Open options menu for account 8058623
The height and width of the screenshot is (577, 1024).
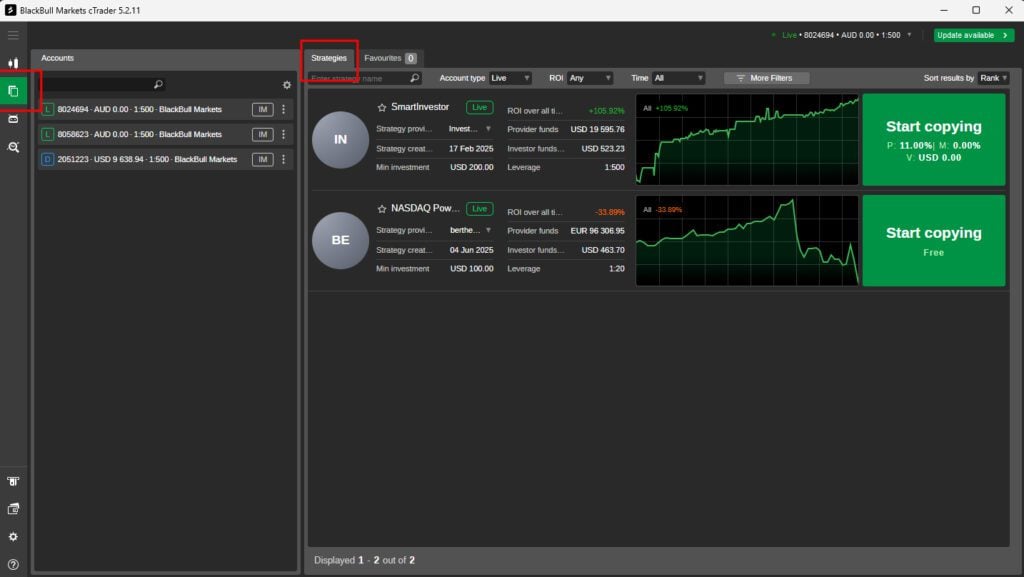(283, 134)
